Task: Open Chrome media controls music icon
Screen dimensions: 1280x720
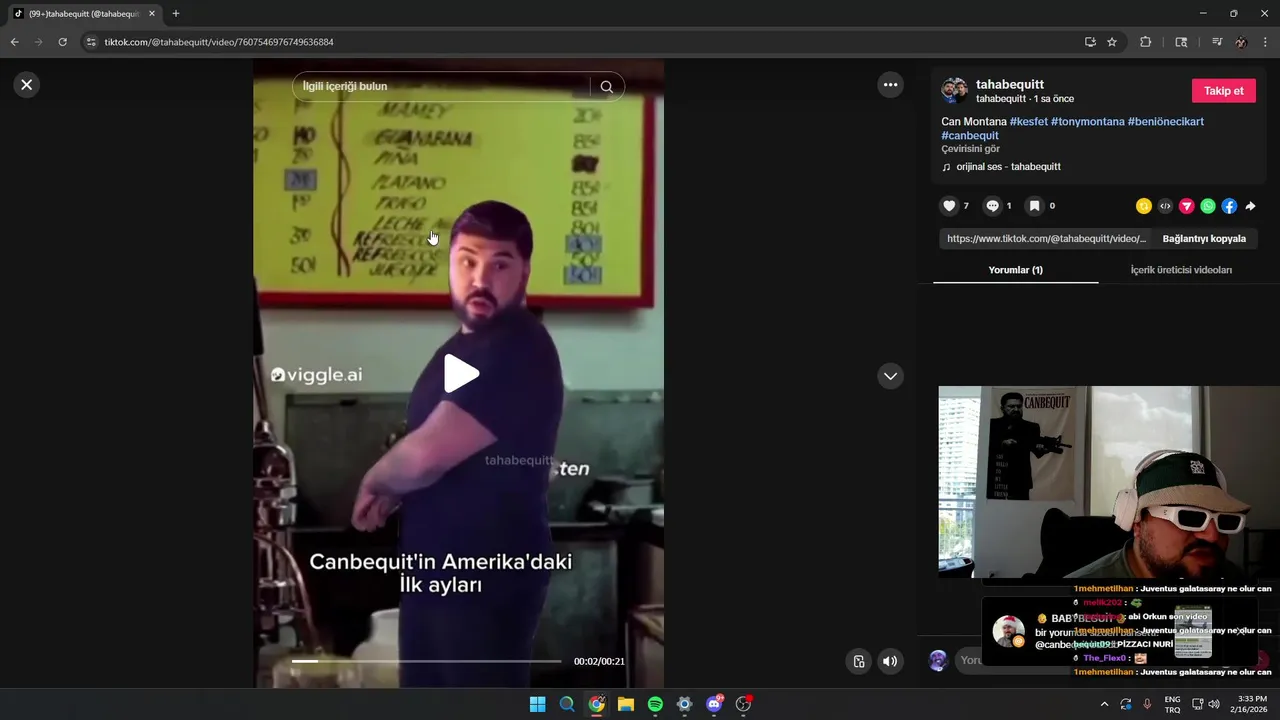Action: pos(1217,42)
